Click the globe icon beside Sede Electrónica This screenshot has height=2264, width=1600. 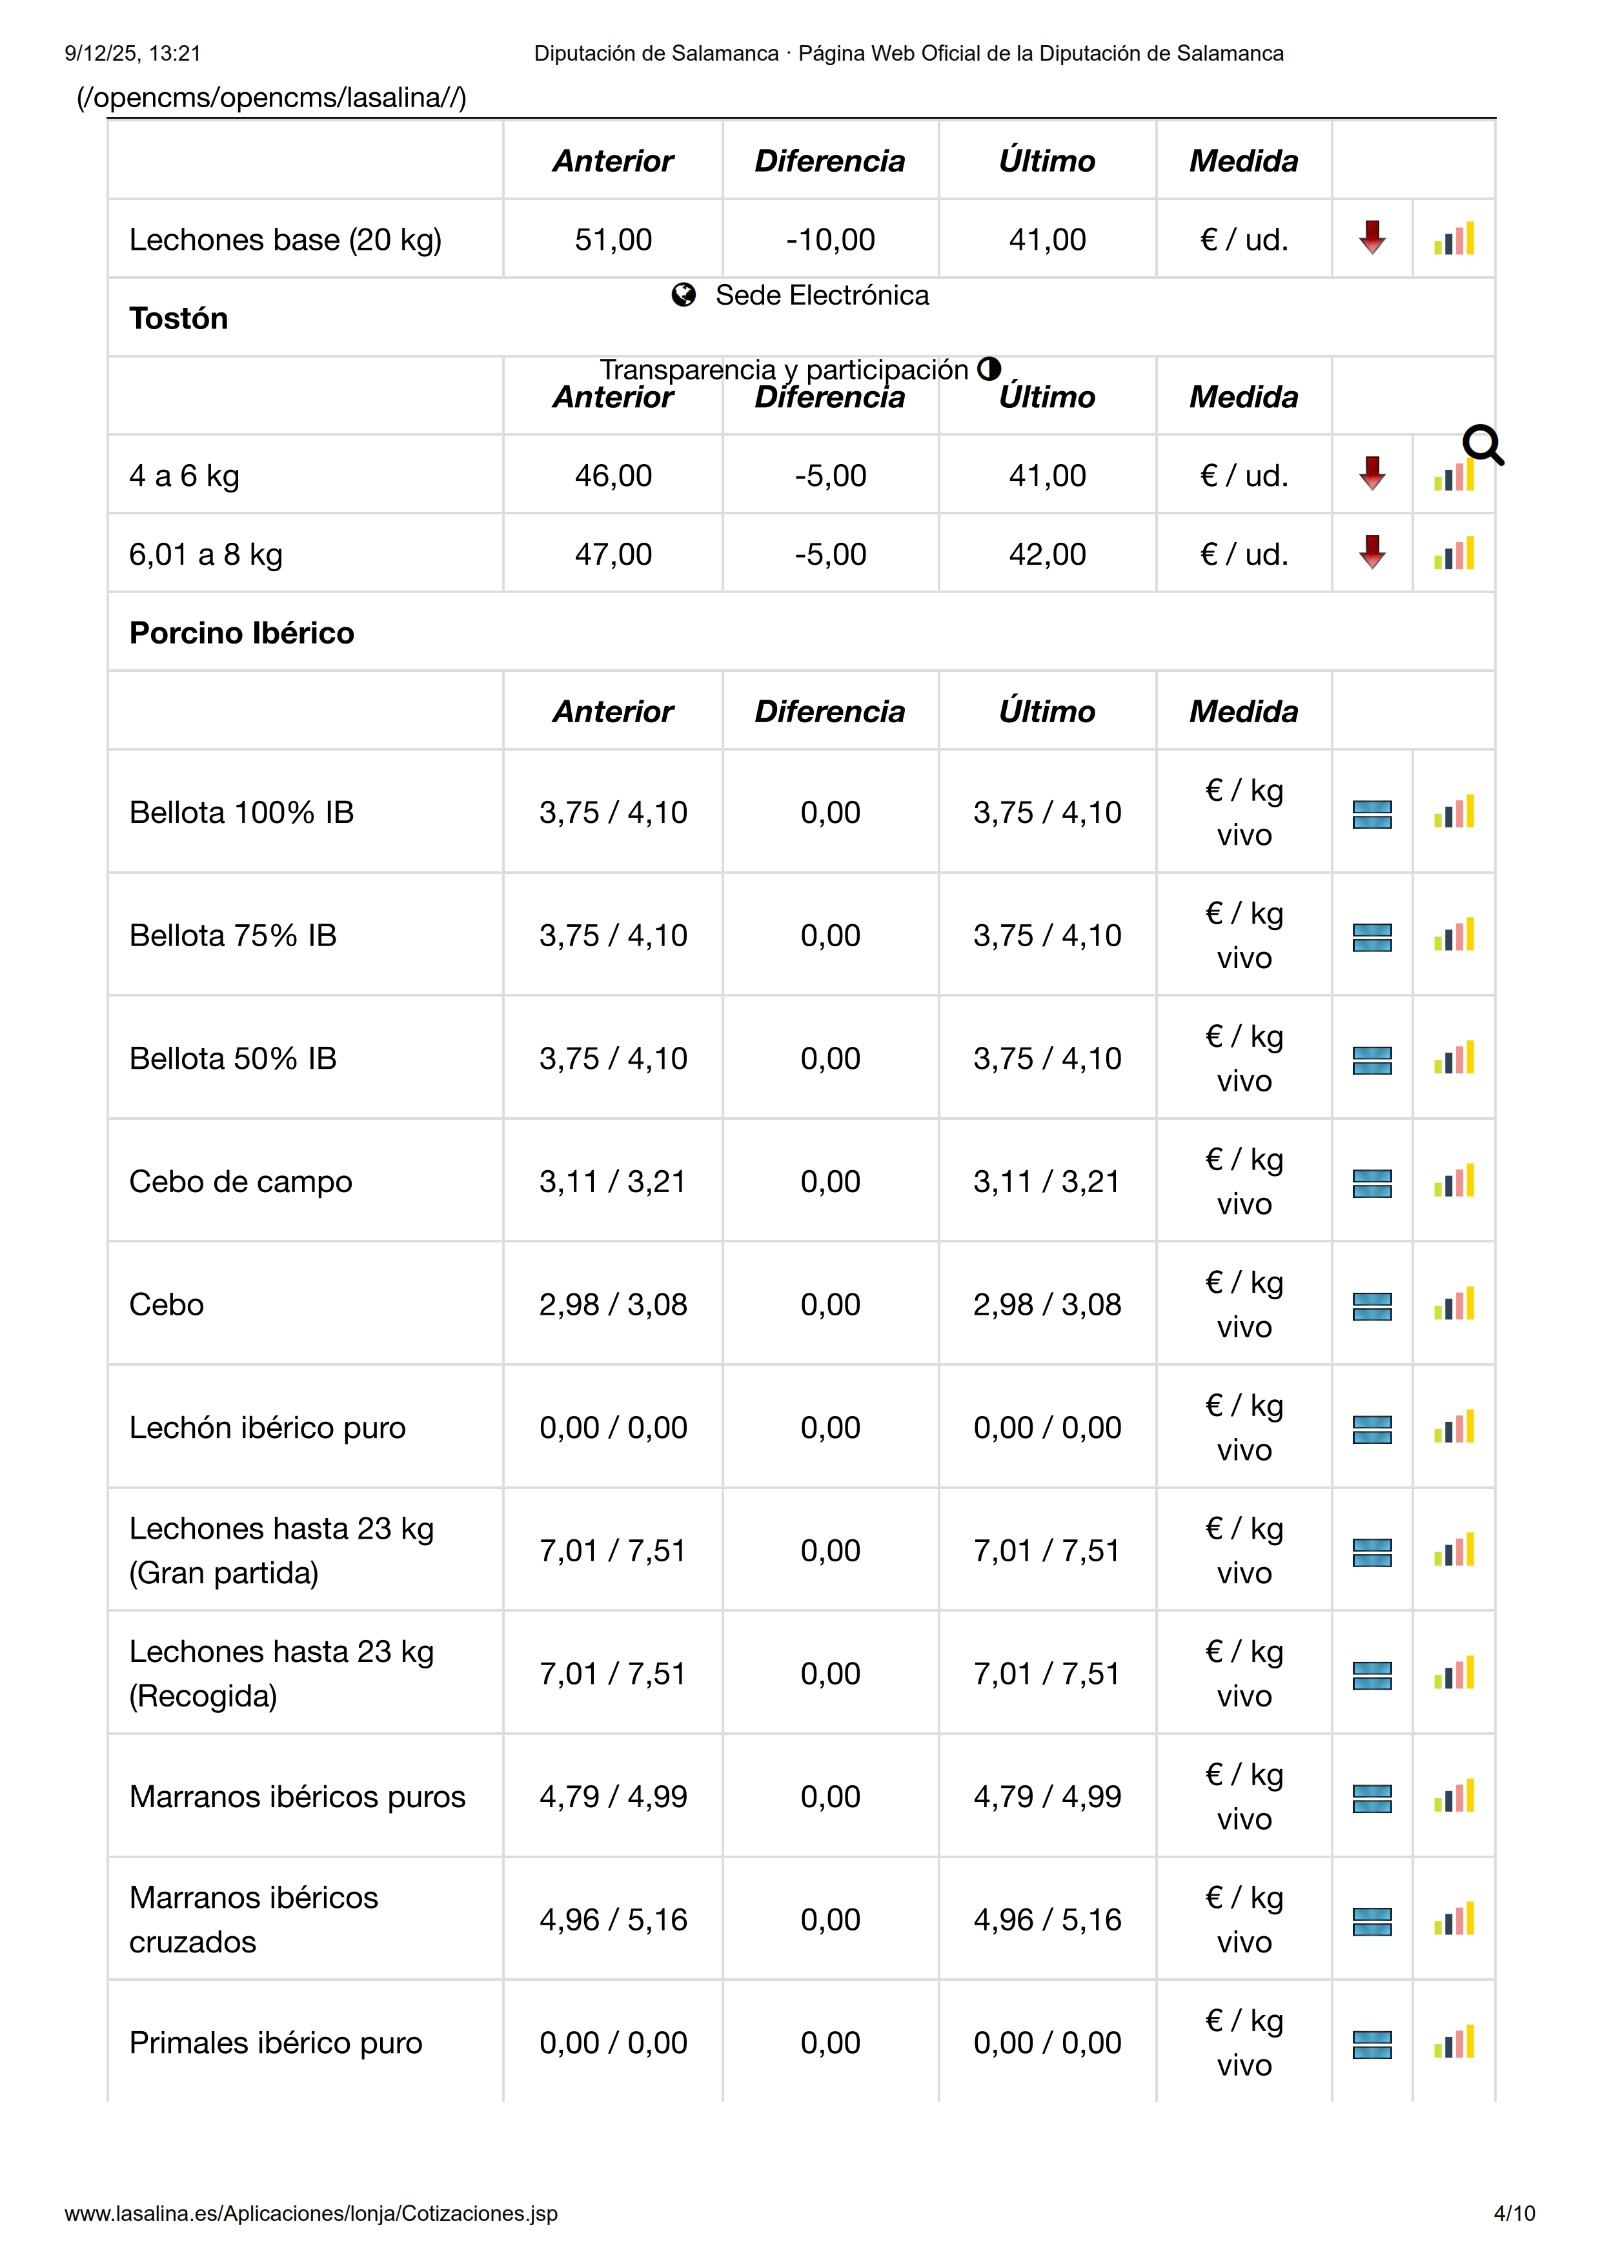[684, 295]
